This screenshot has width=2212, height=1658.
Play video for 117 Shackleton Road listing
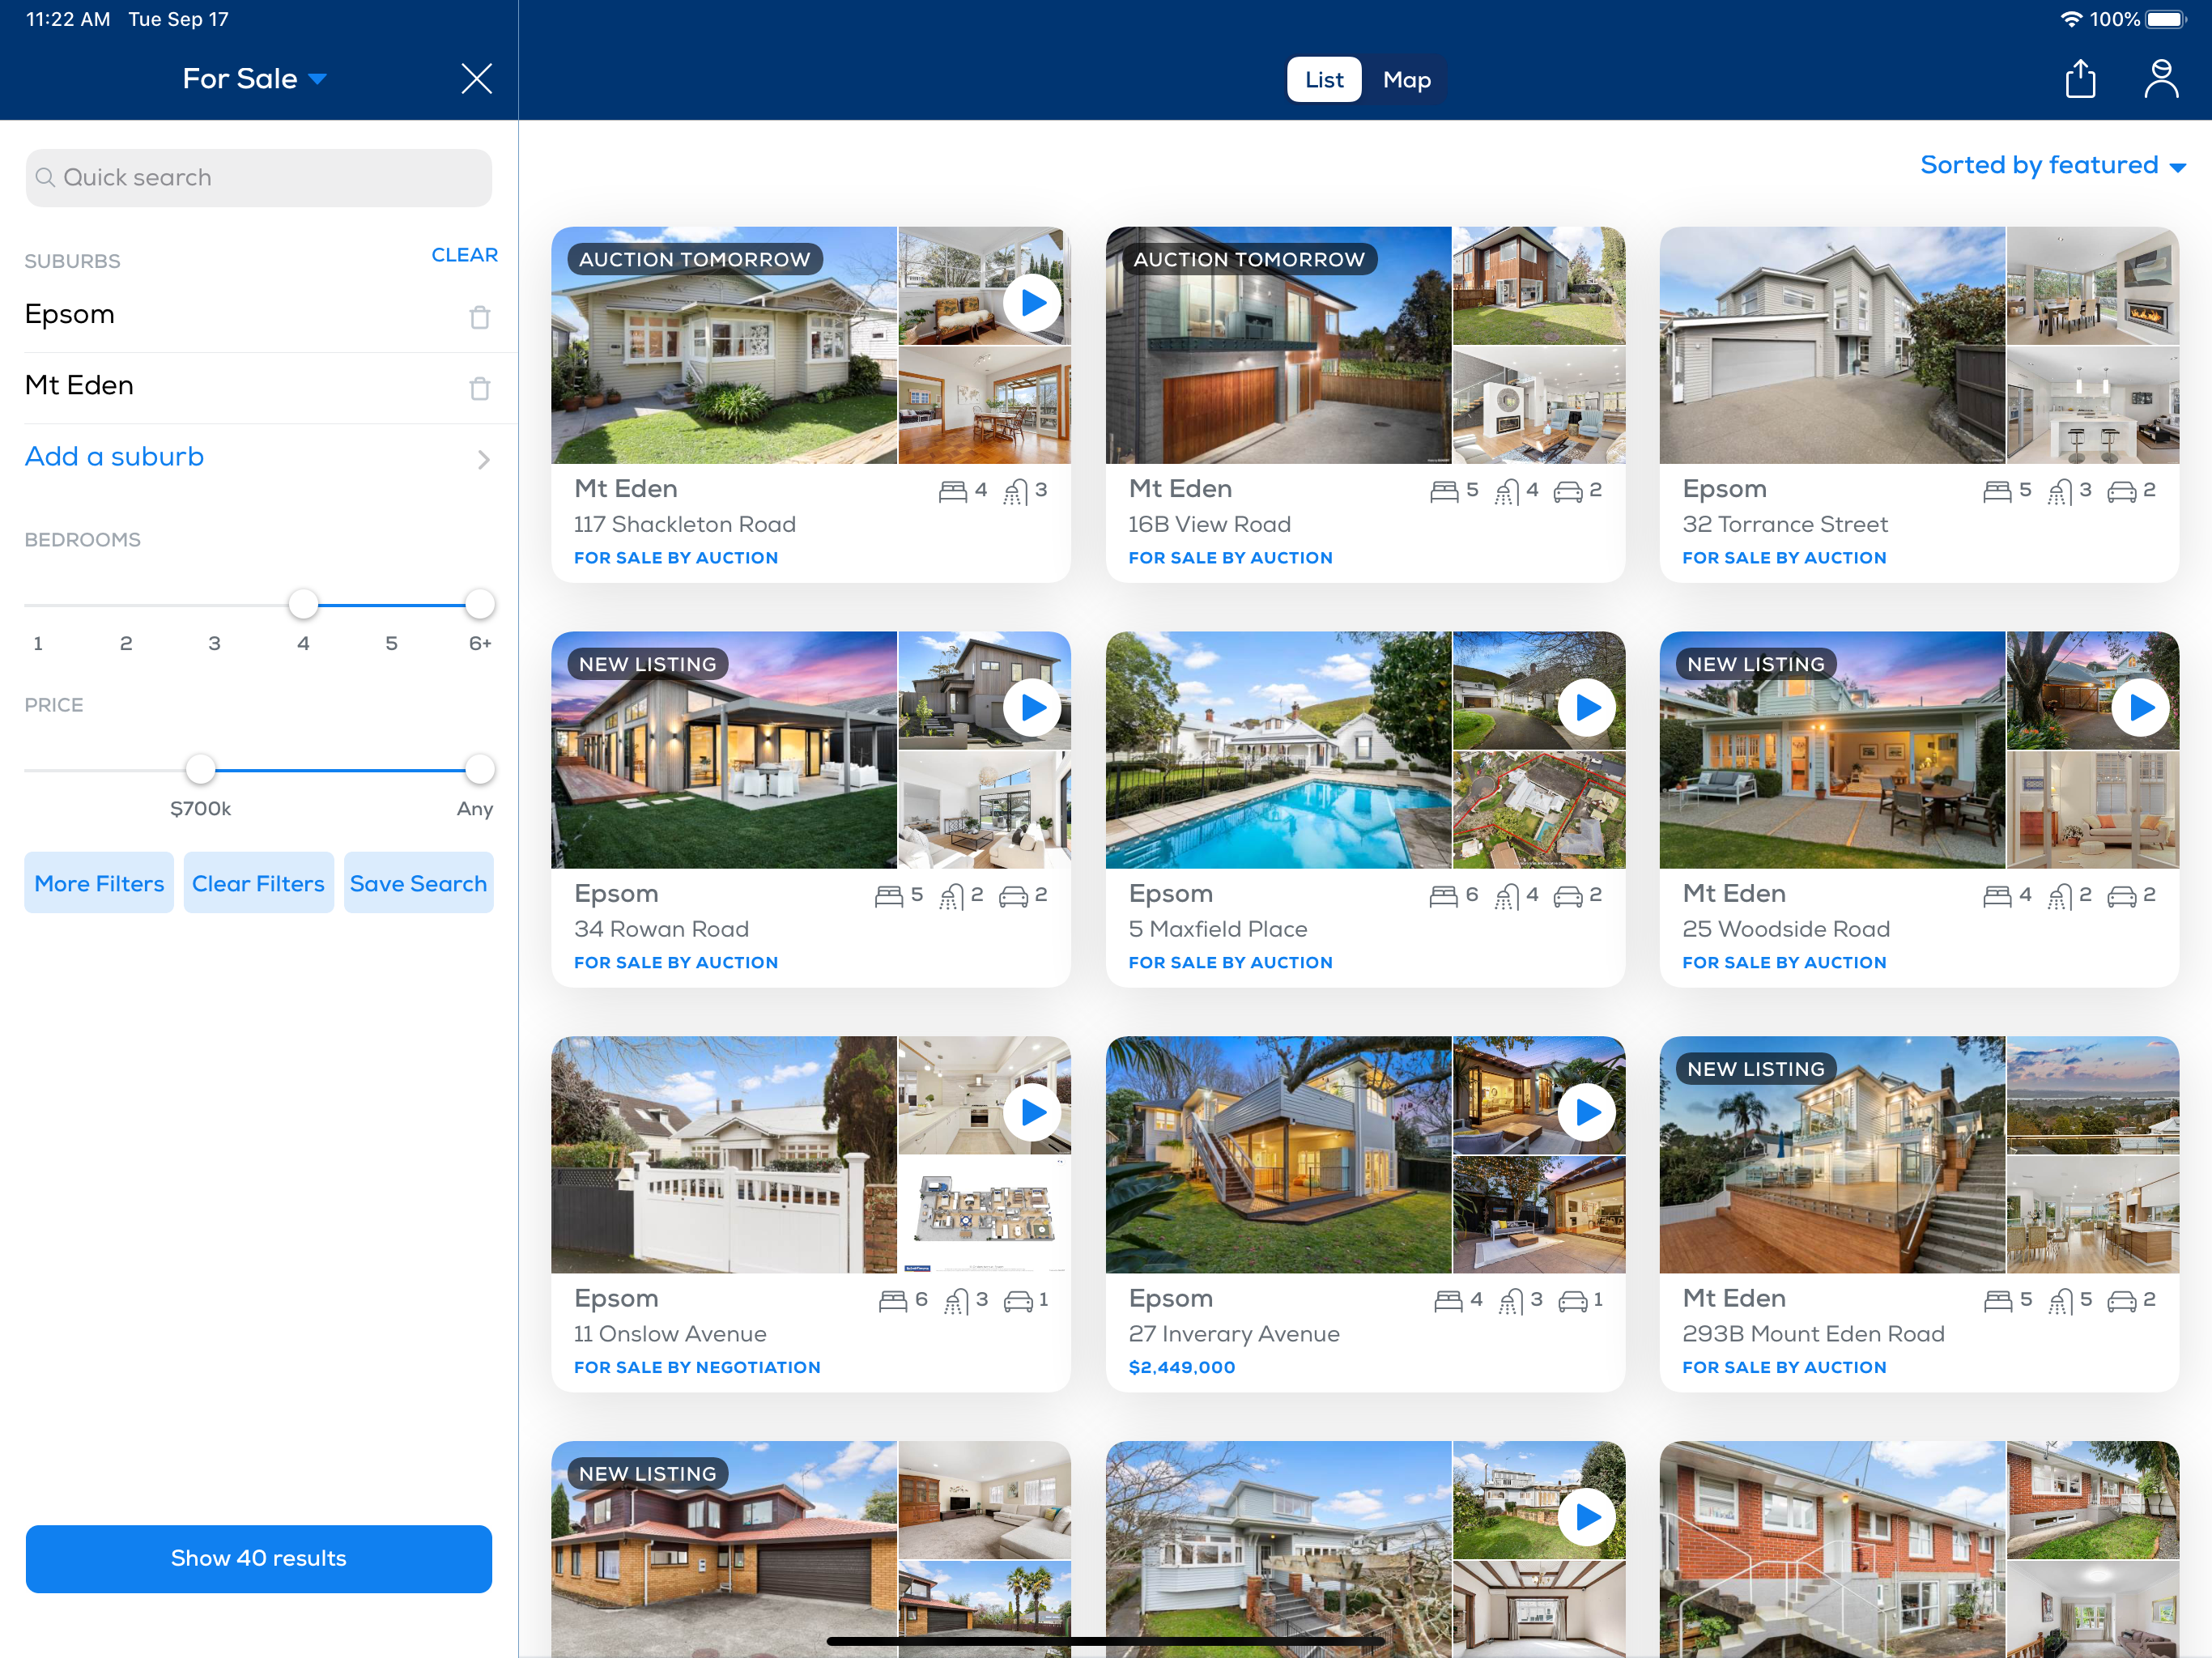pyautogui.click(x=1033, y=303)
